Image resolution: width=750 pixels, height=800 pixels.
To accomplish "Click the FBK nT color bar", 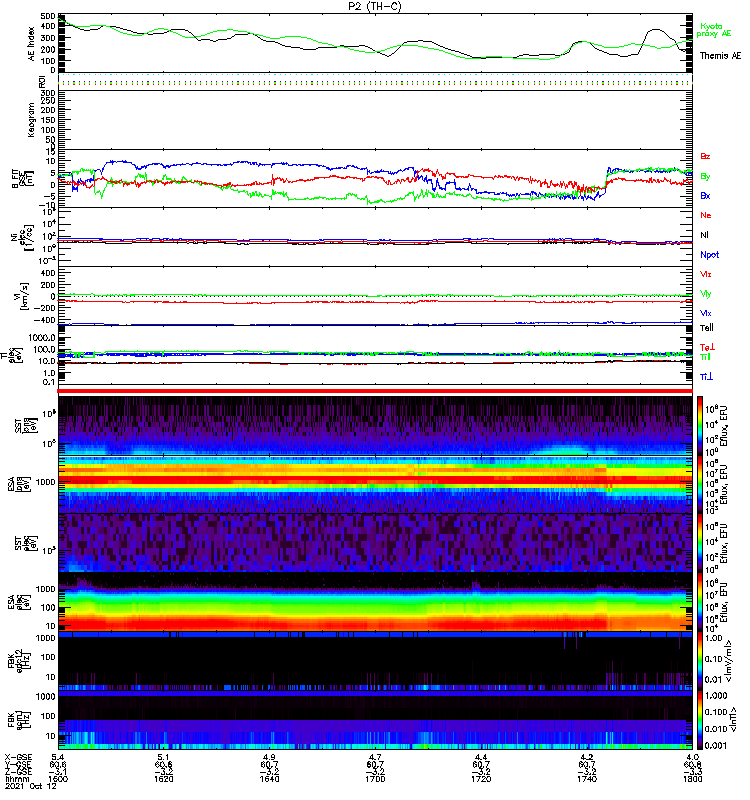I will coord(700,720).
